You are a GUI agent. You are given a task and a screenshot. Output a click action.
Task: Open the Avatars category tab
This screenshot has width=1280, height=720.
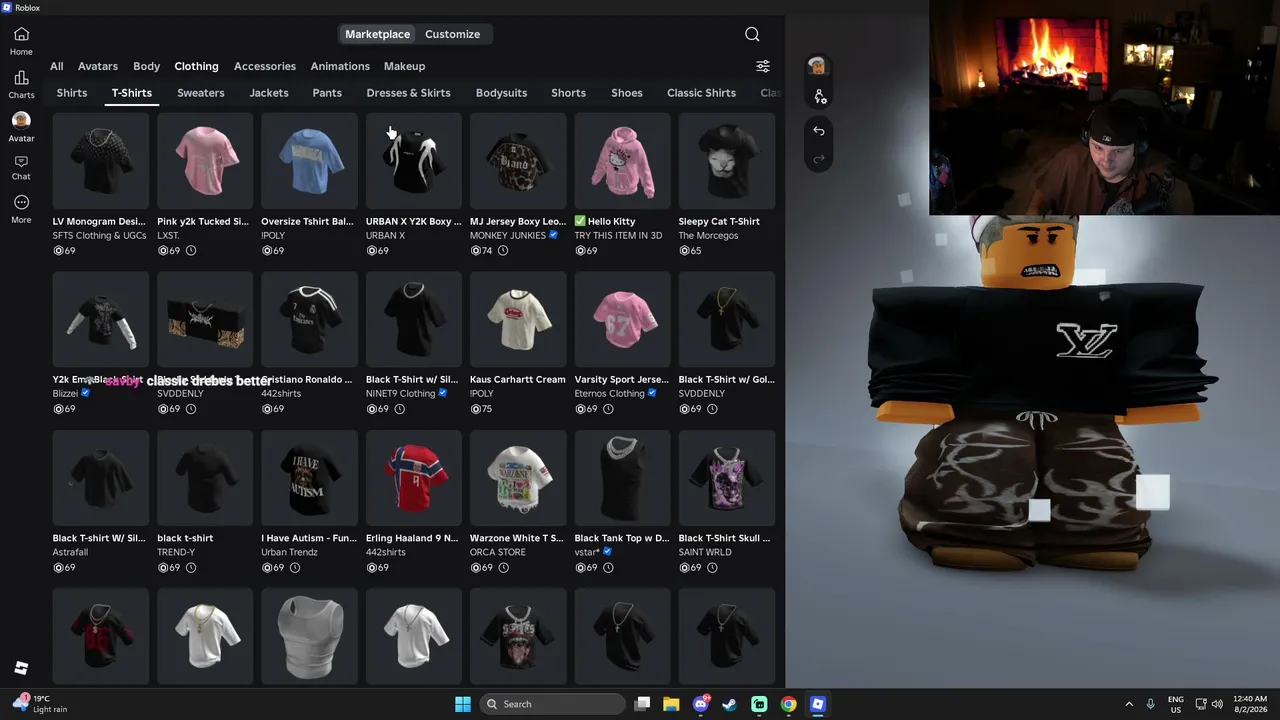pos(98,66)
